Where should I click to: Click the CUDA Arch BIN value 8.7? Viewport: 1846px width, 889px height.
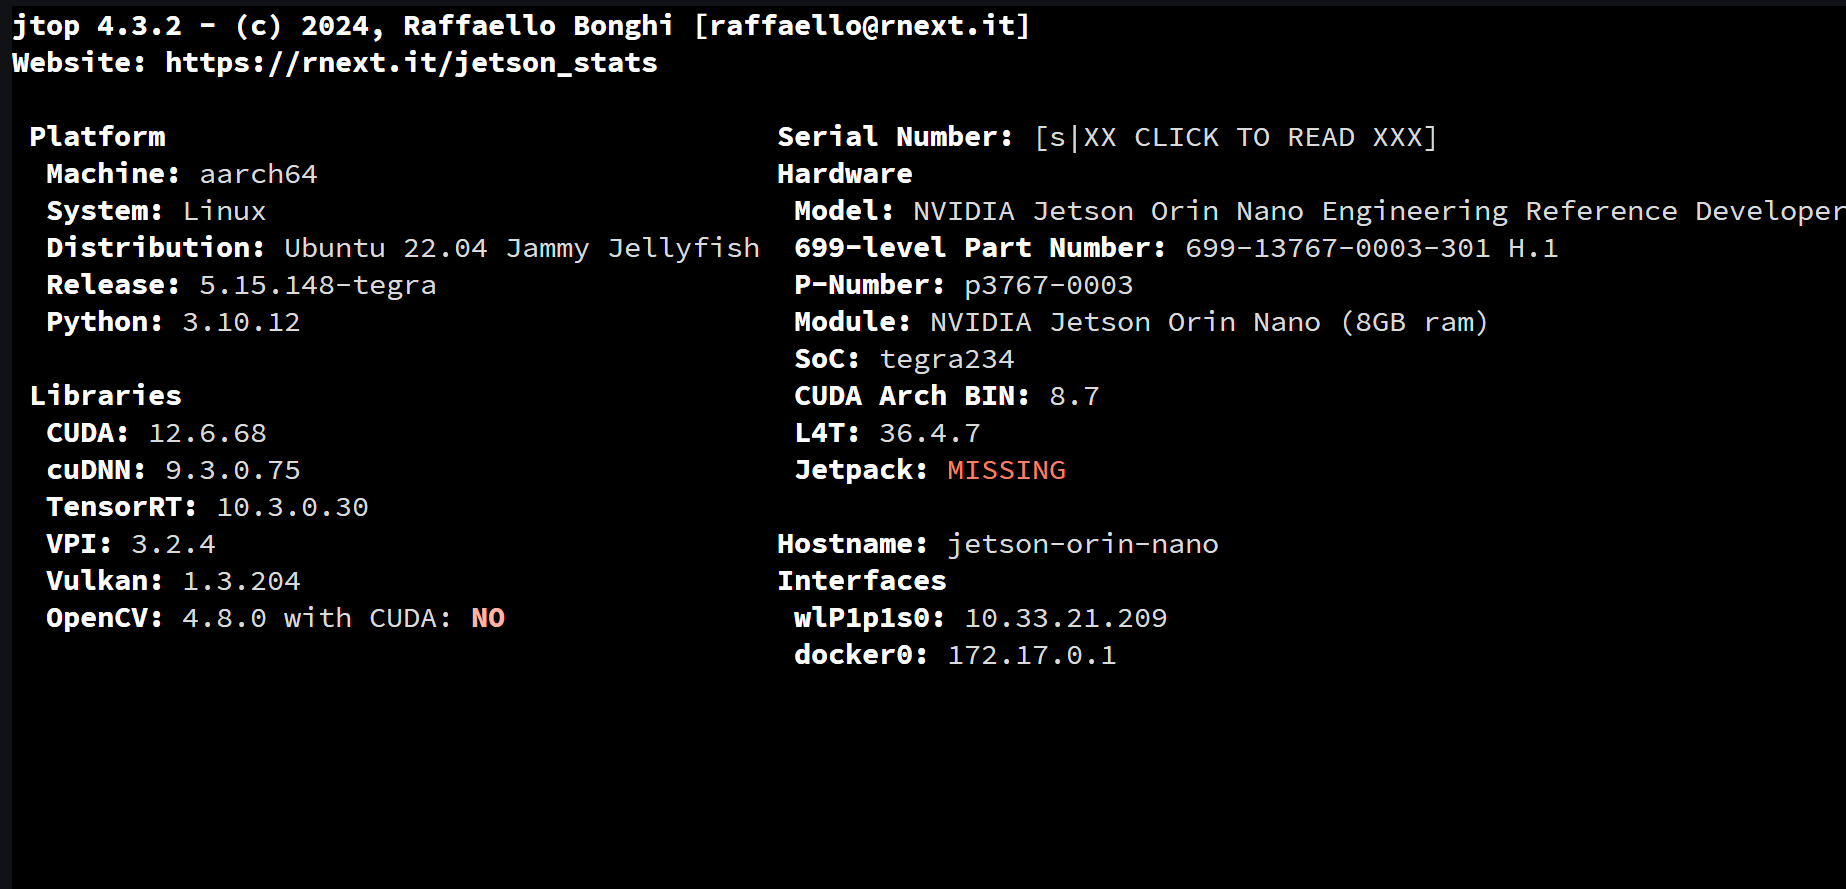[x=1074, y=396]
